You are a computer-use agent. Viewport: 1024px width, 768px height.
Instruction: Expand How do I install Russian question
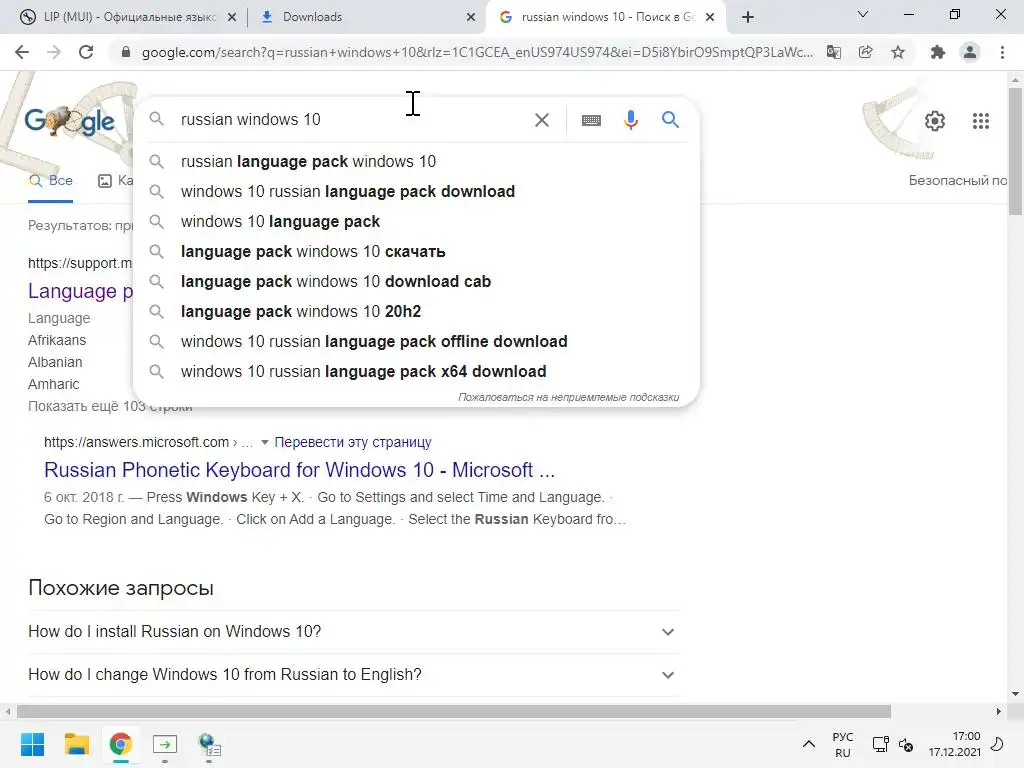tap(354, 632)
